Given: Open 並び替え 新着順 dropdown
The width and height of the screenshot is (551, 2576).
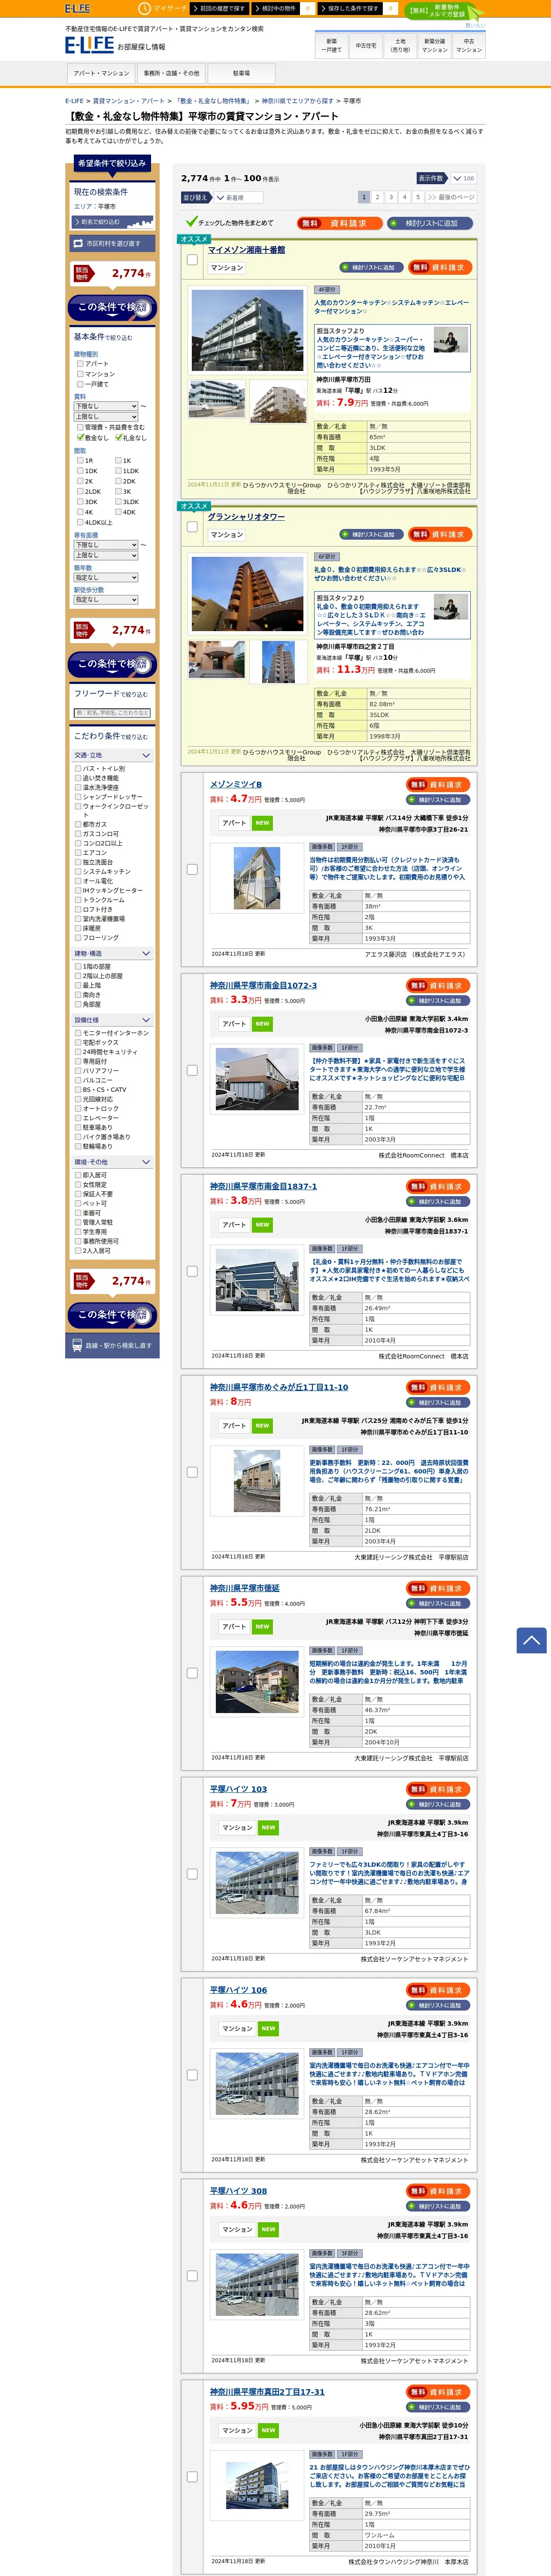Looking at the screenshot, I should tap(238, 198).
